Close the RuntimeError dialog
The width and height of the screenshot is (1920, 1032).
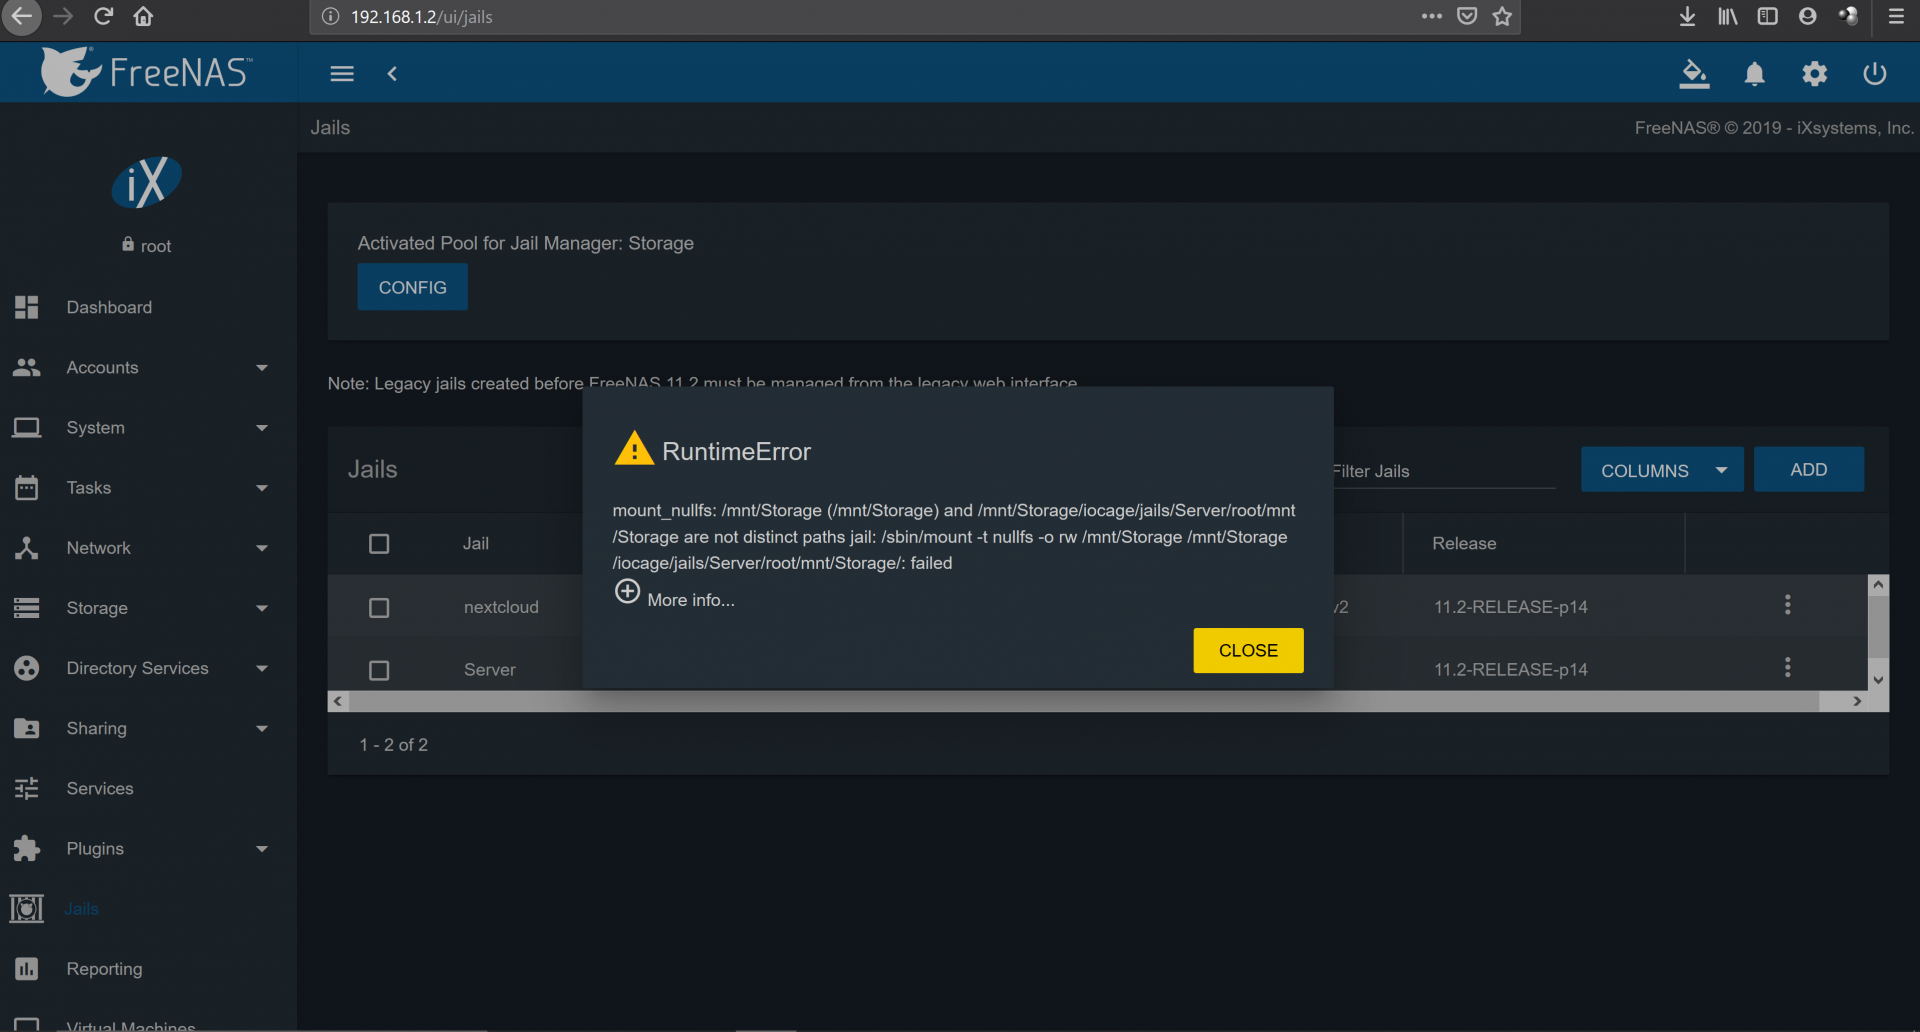click(x=1248, y=650)
